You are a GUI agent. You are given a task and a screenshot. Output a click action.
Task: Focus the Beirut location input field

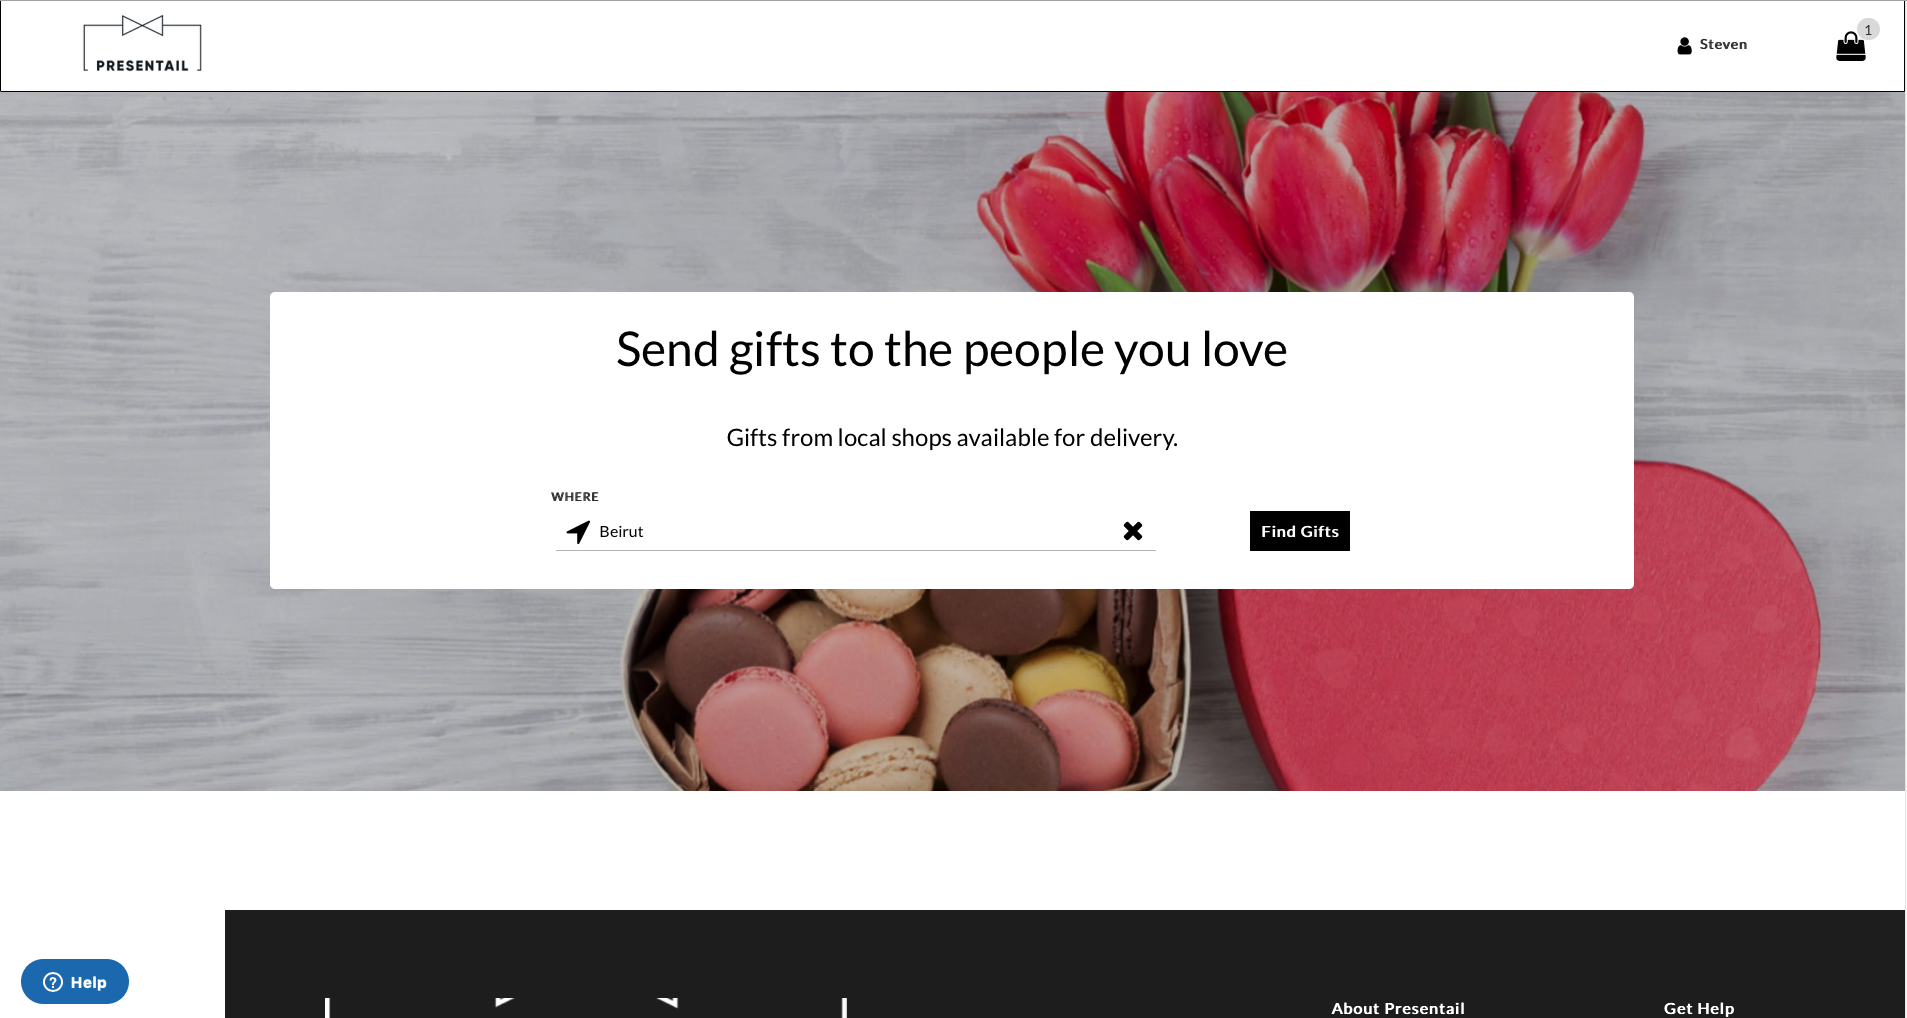tap(850, 532)
